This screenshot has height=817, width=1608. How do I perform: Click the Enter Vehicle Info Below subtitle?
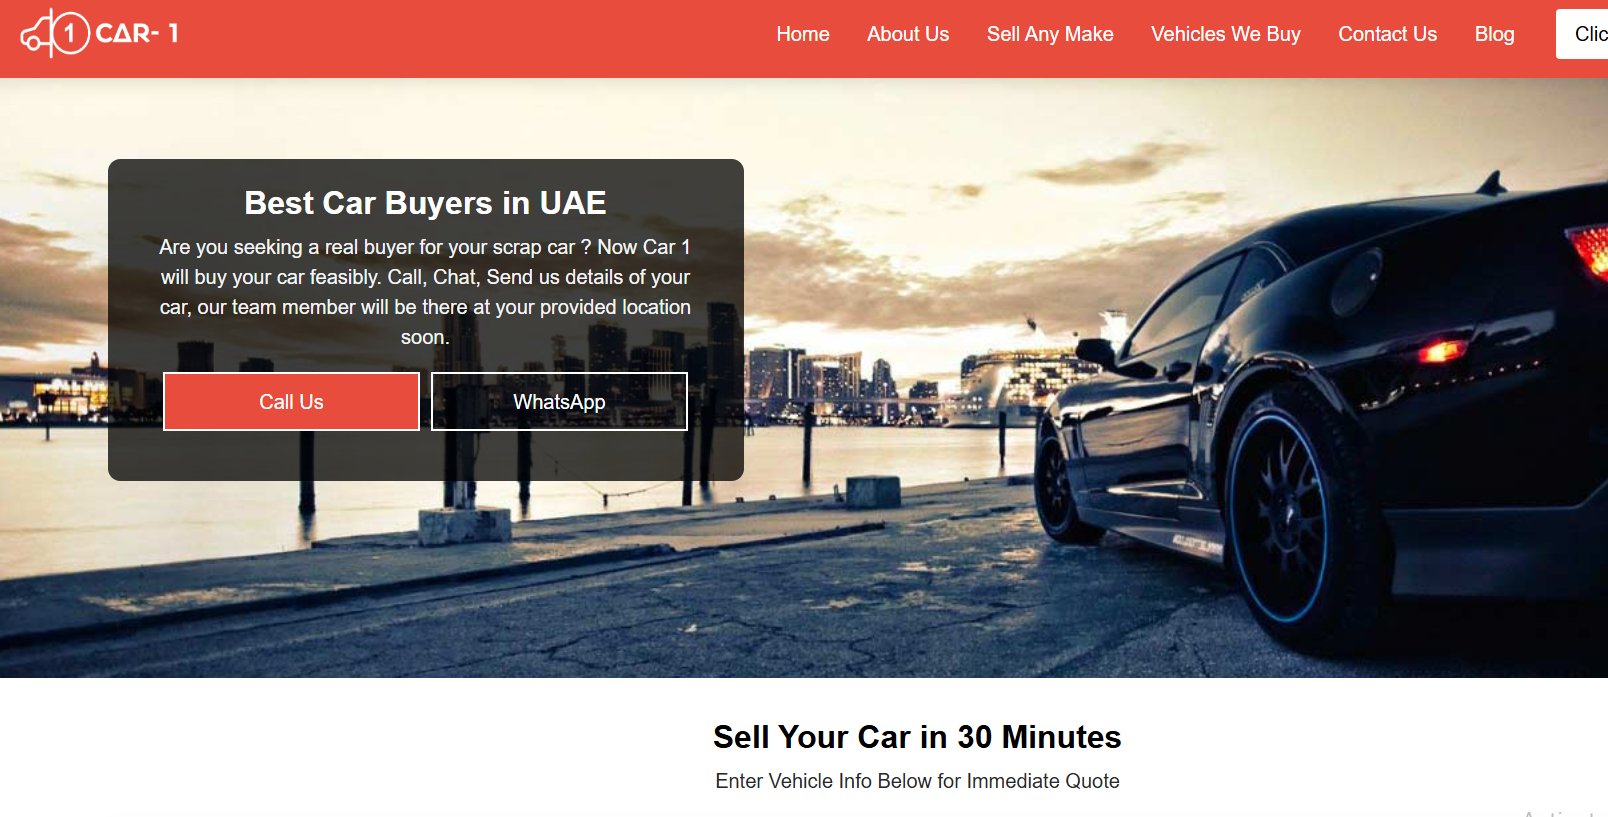917,781
